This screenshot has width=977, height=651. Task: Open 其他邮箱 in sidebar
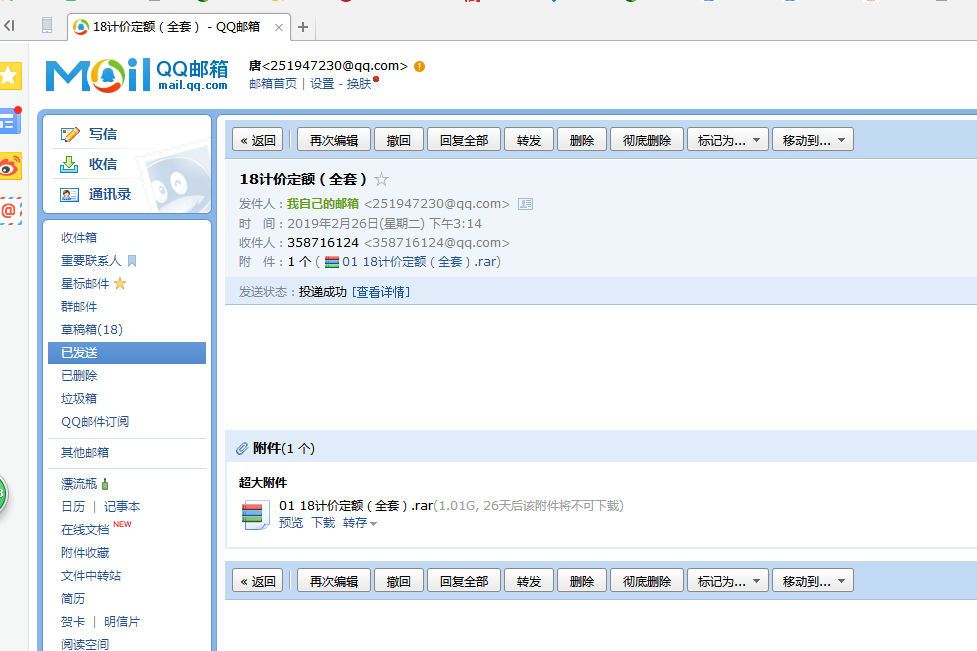85,453
